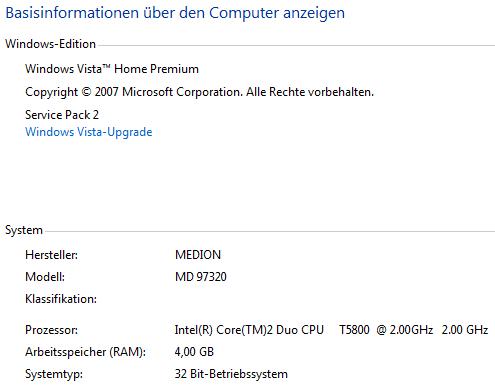
Task: Click the Modell label
Action: click(x=45, y=277)
